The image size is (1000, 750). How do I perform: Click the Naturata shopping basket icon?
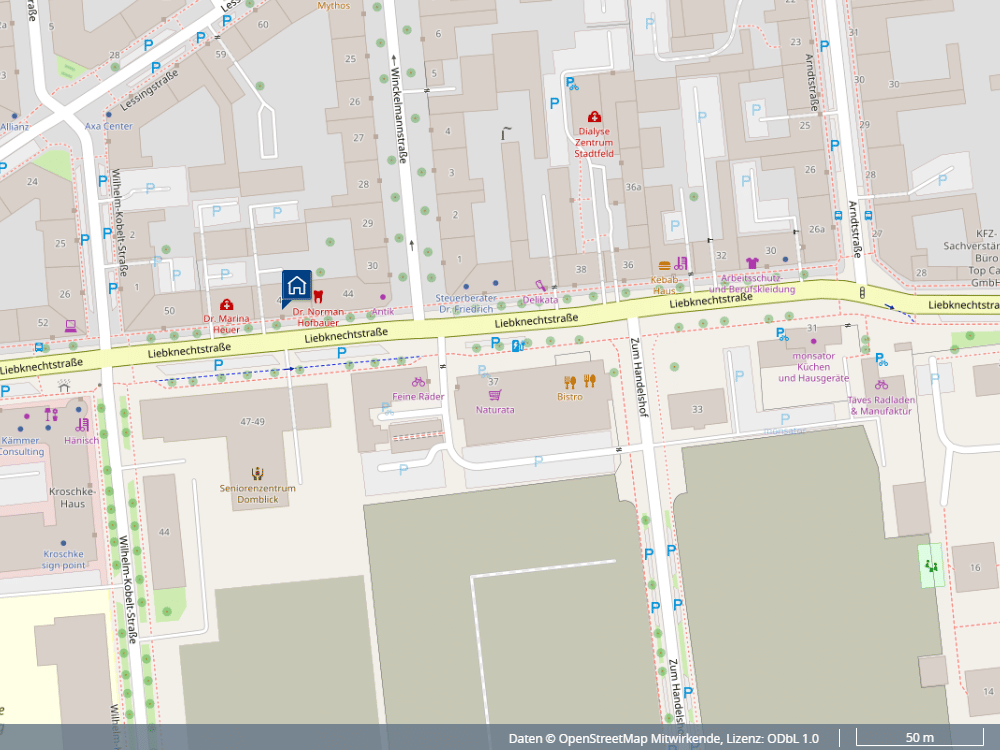[495, 395]
